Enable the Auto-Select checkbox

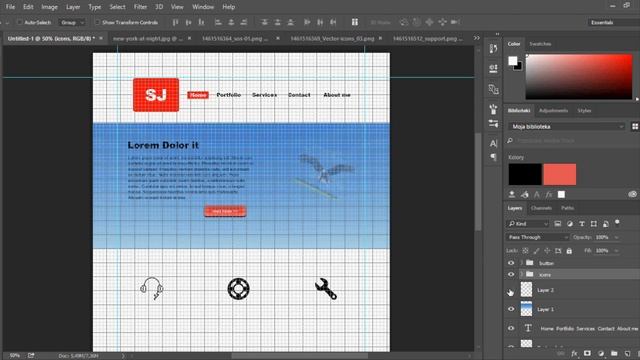(x=19, y=22)
